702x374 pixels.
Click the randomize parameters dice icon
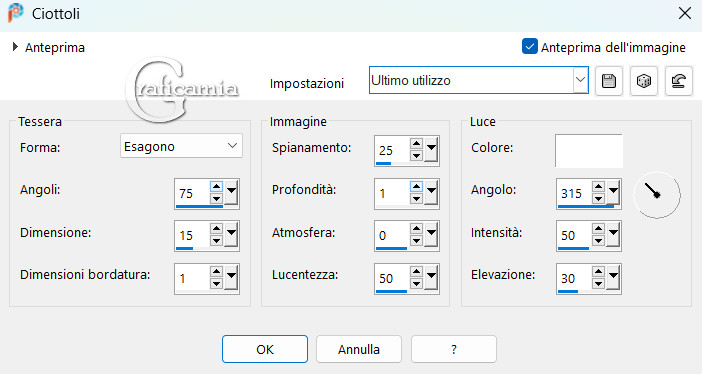(x=643, y=81)
